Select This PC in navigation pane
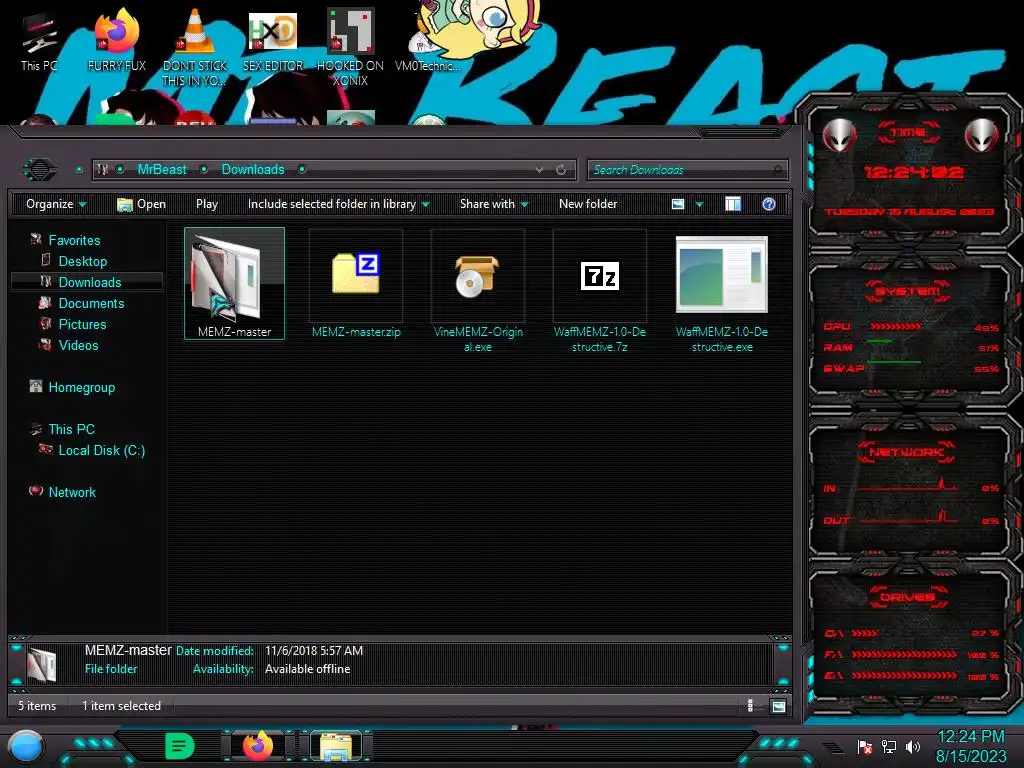Viewport: 1024px width, 768px height. [72, 429]
